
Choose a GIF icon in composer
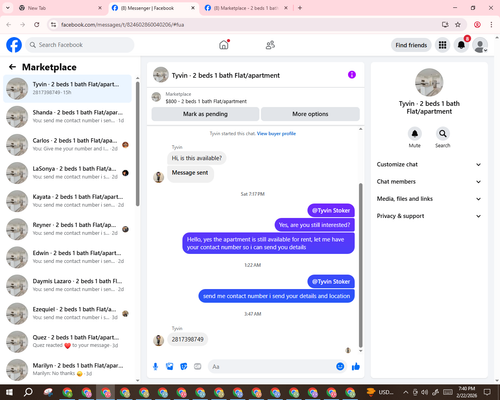(x=198, y=367)
